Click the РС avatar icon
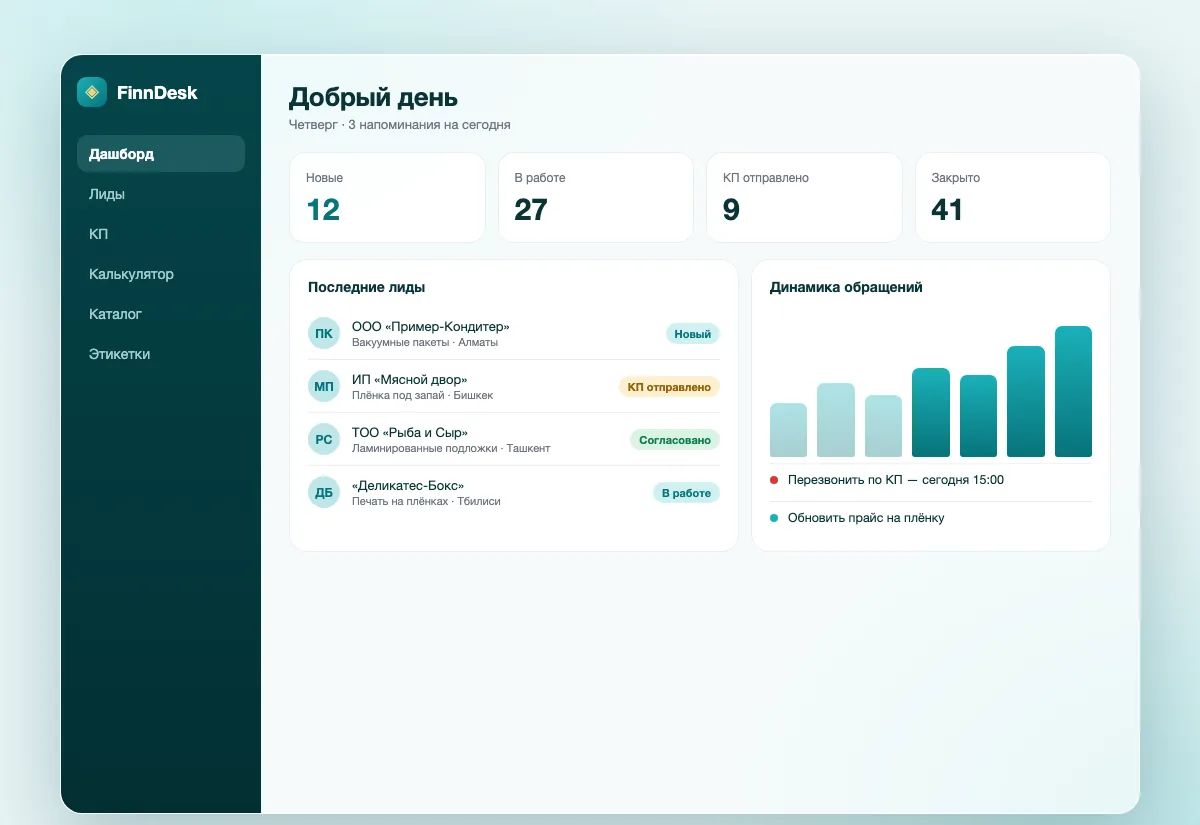The image size is (1200, 825). point(324,439)
